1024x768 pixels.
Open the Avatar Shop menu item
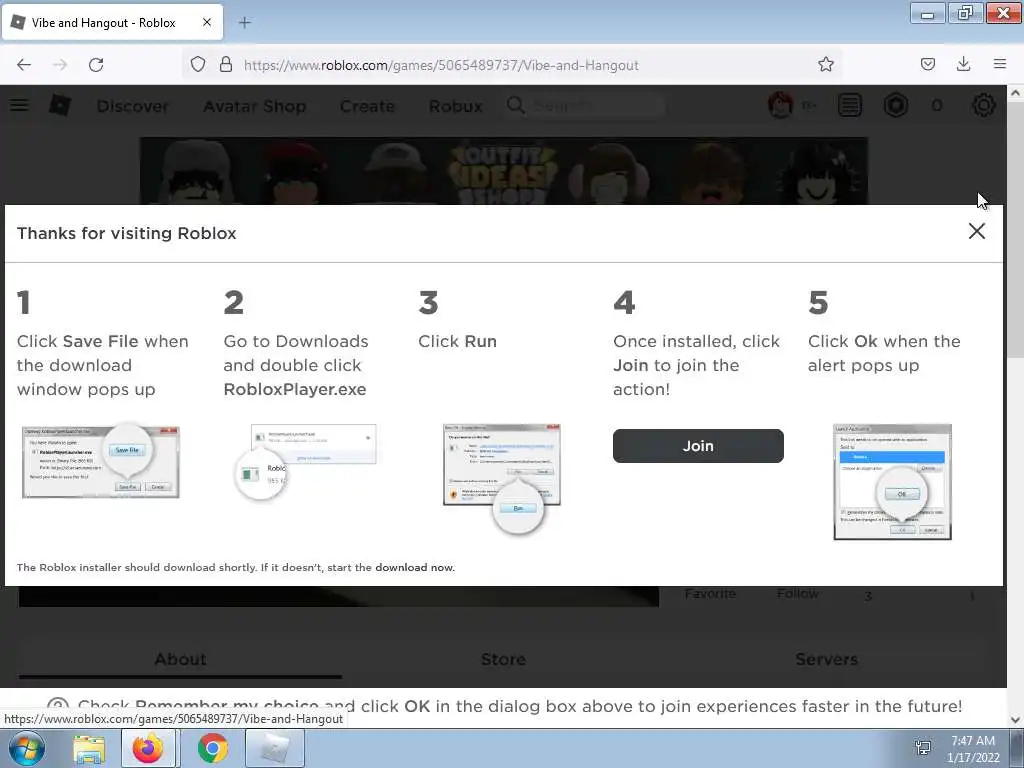(x=255, y=106)
